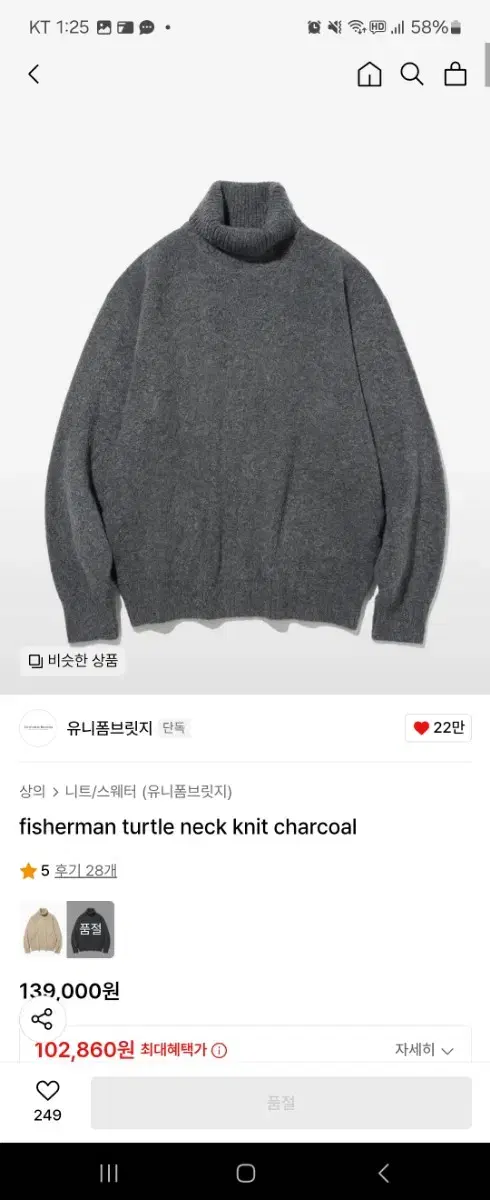The width and height of the screenshot is (490, 1200).
Task: Open the shopping bag icon
Action: tap(456, 74)
